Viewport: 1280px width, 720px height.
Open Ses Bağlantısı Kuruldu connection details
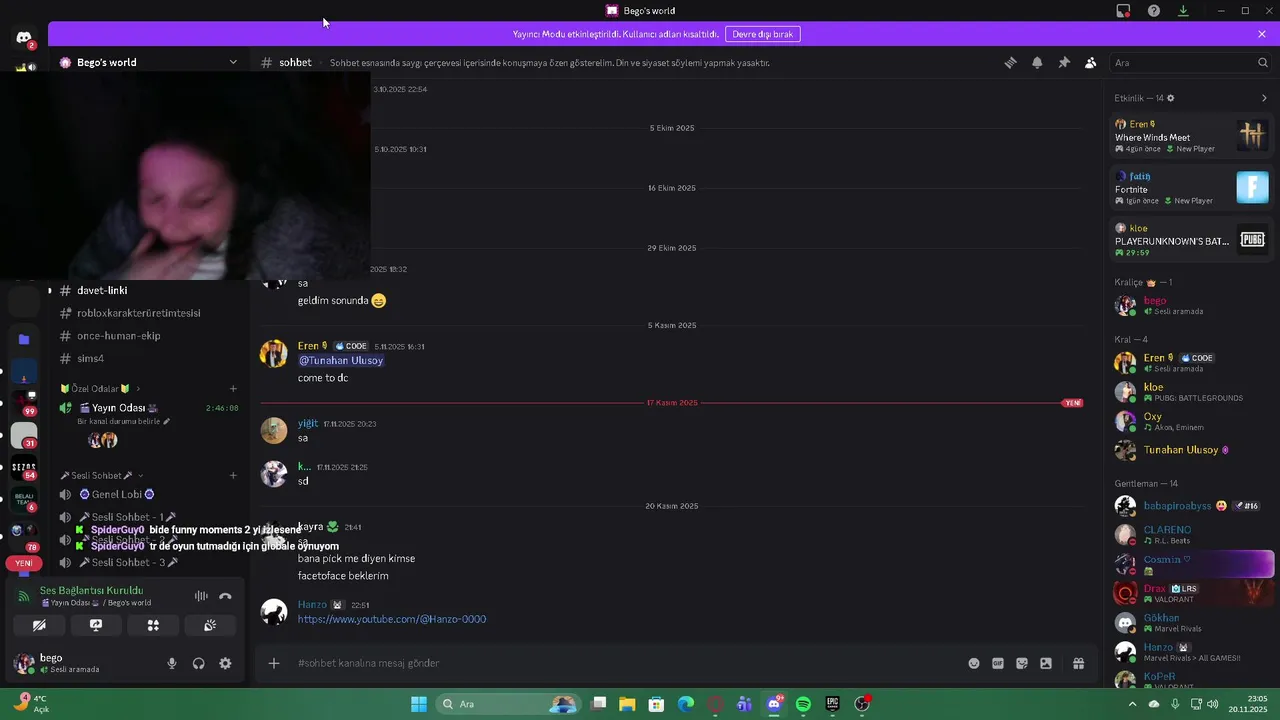(91, 590)
